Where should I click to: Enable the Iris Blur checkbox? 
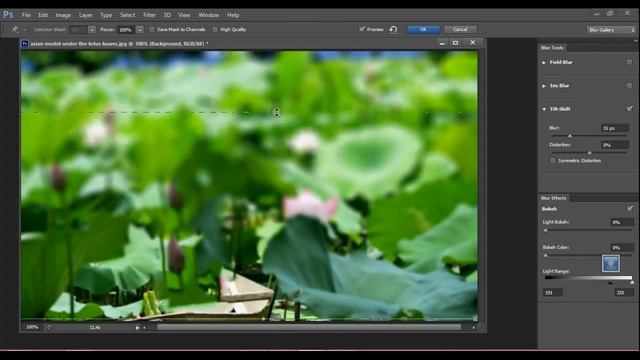(x=629, y=86)
